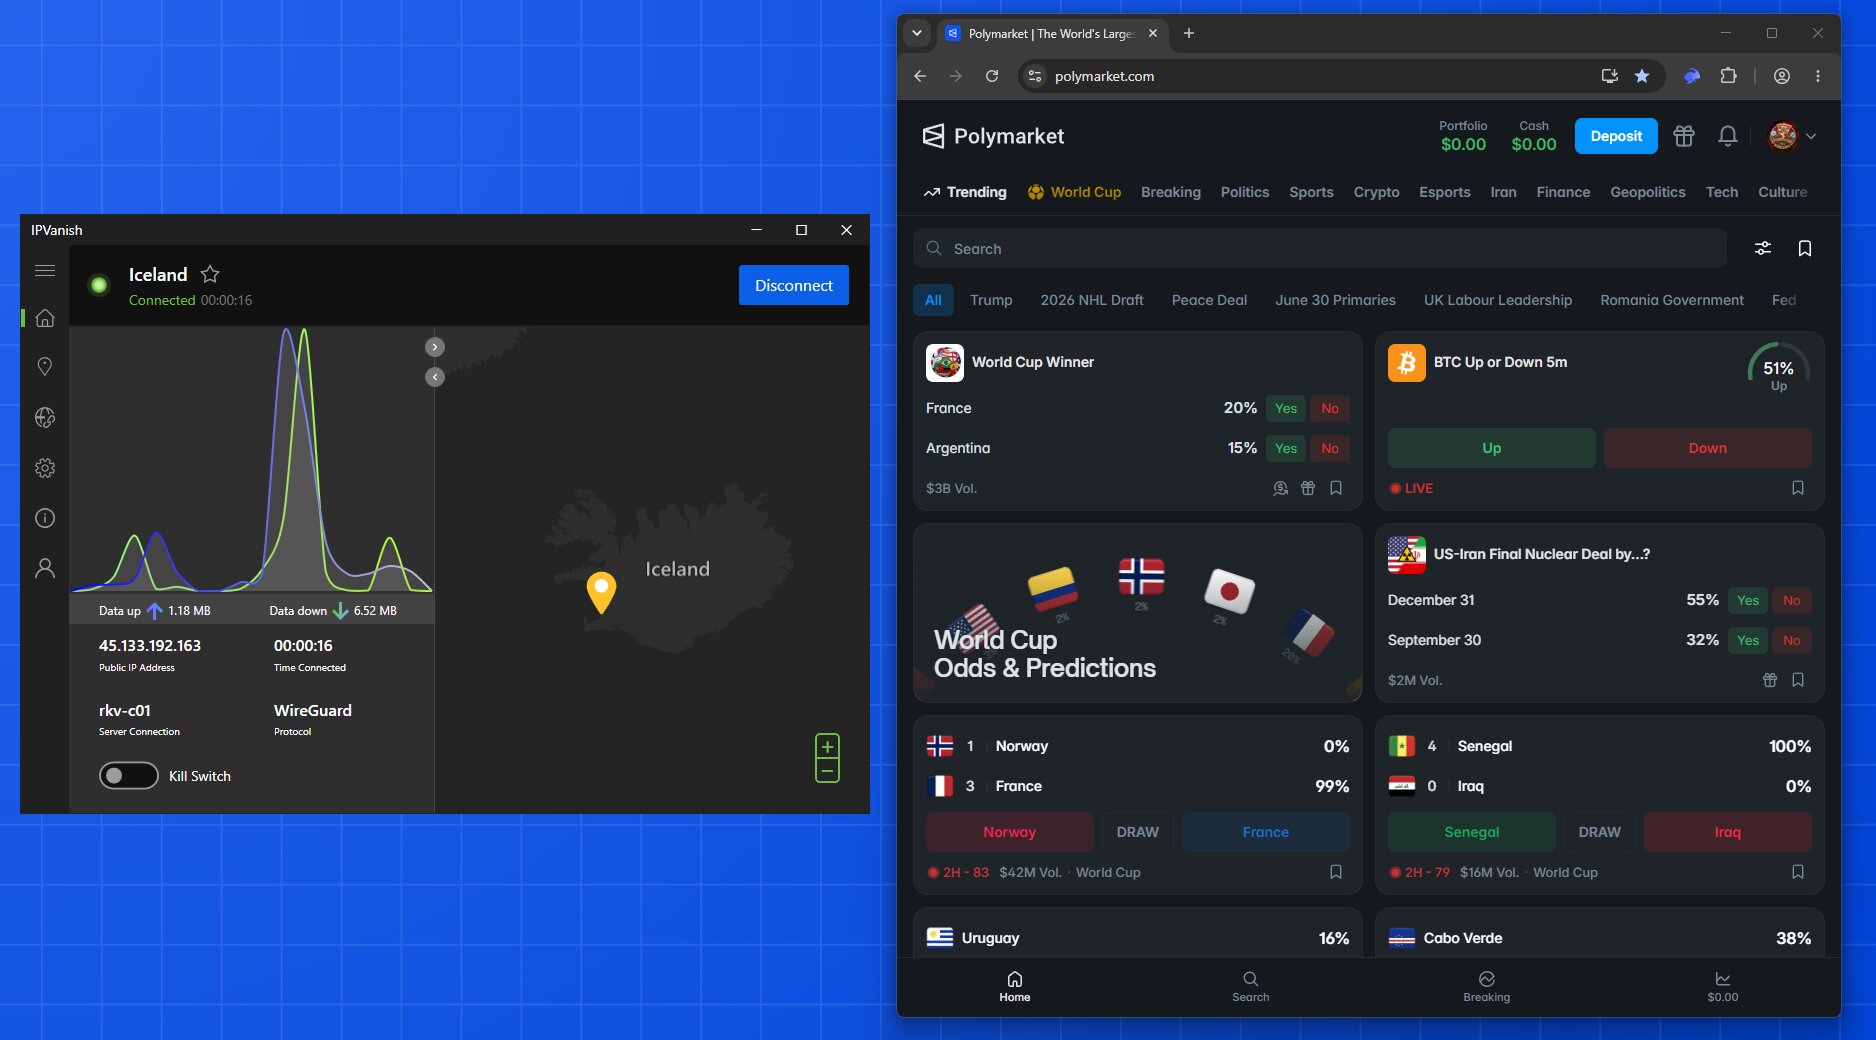This screenshot has height=1040, width=1876.
Task: Open Polymarket notifications bell
Action: pos(1728,136)
